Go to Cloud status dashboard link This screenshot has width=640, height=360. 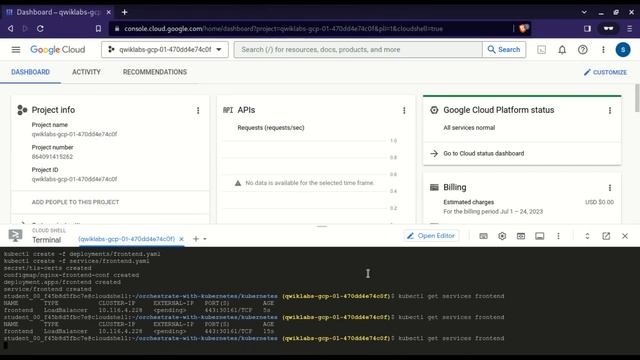[x=484, y=153]
